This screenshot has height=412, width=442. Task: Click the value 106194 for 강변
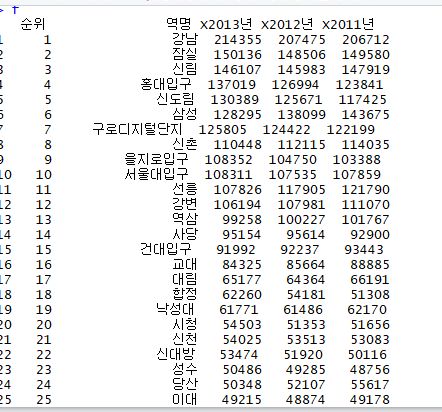click(238, 205)
